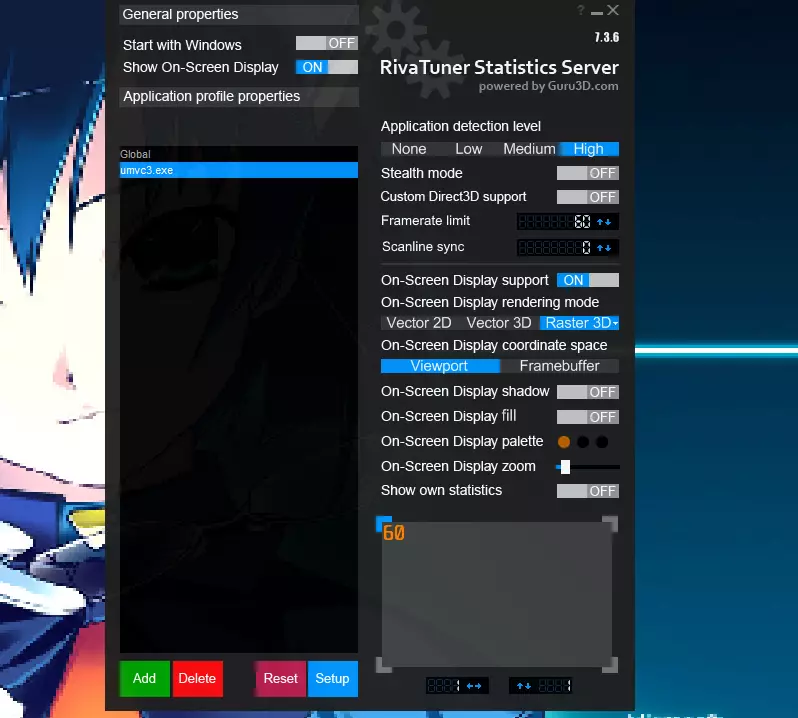Click the powered by Guru3D.com text
Screen dimensions: 798x718
point(549,87)
